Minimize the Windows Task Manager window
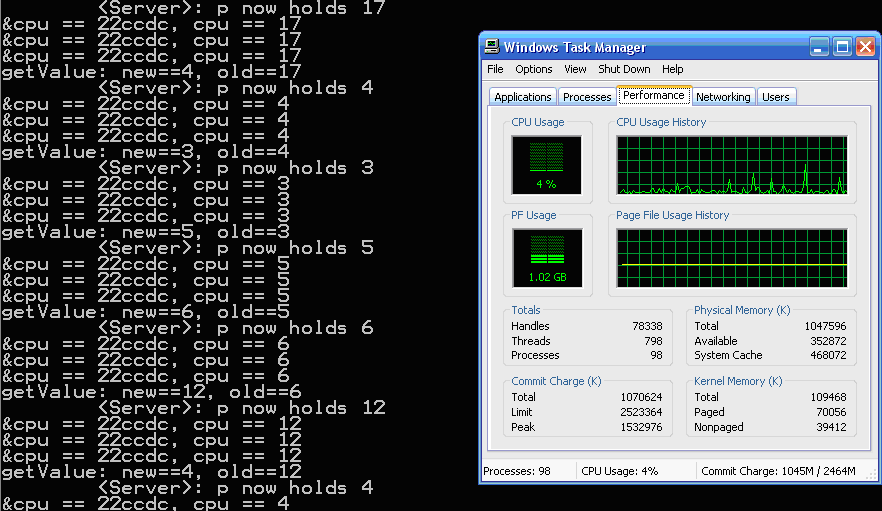The height and width of the screenshot is (511, 882). point(820,47)
